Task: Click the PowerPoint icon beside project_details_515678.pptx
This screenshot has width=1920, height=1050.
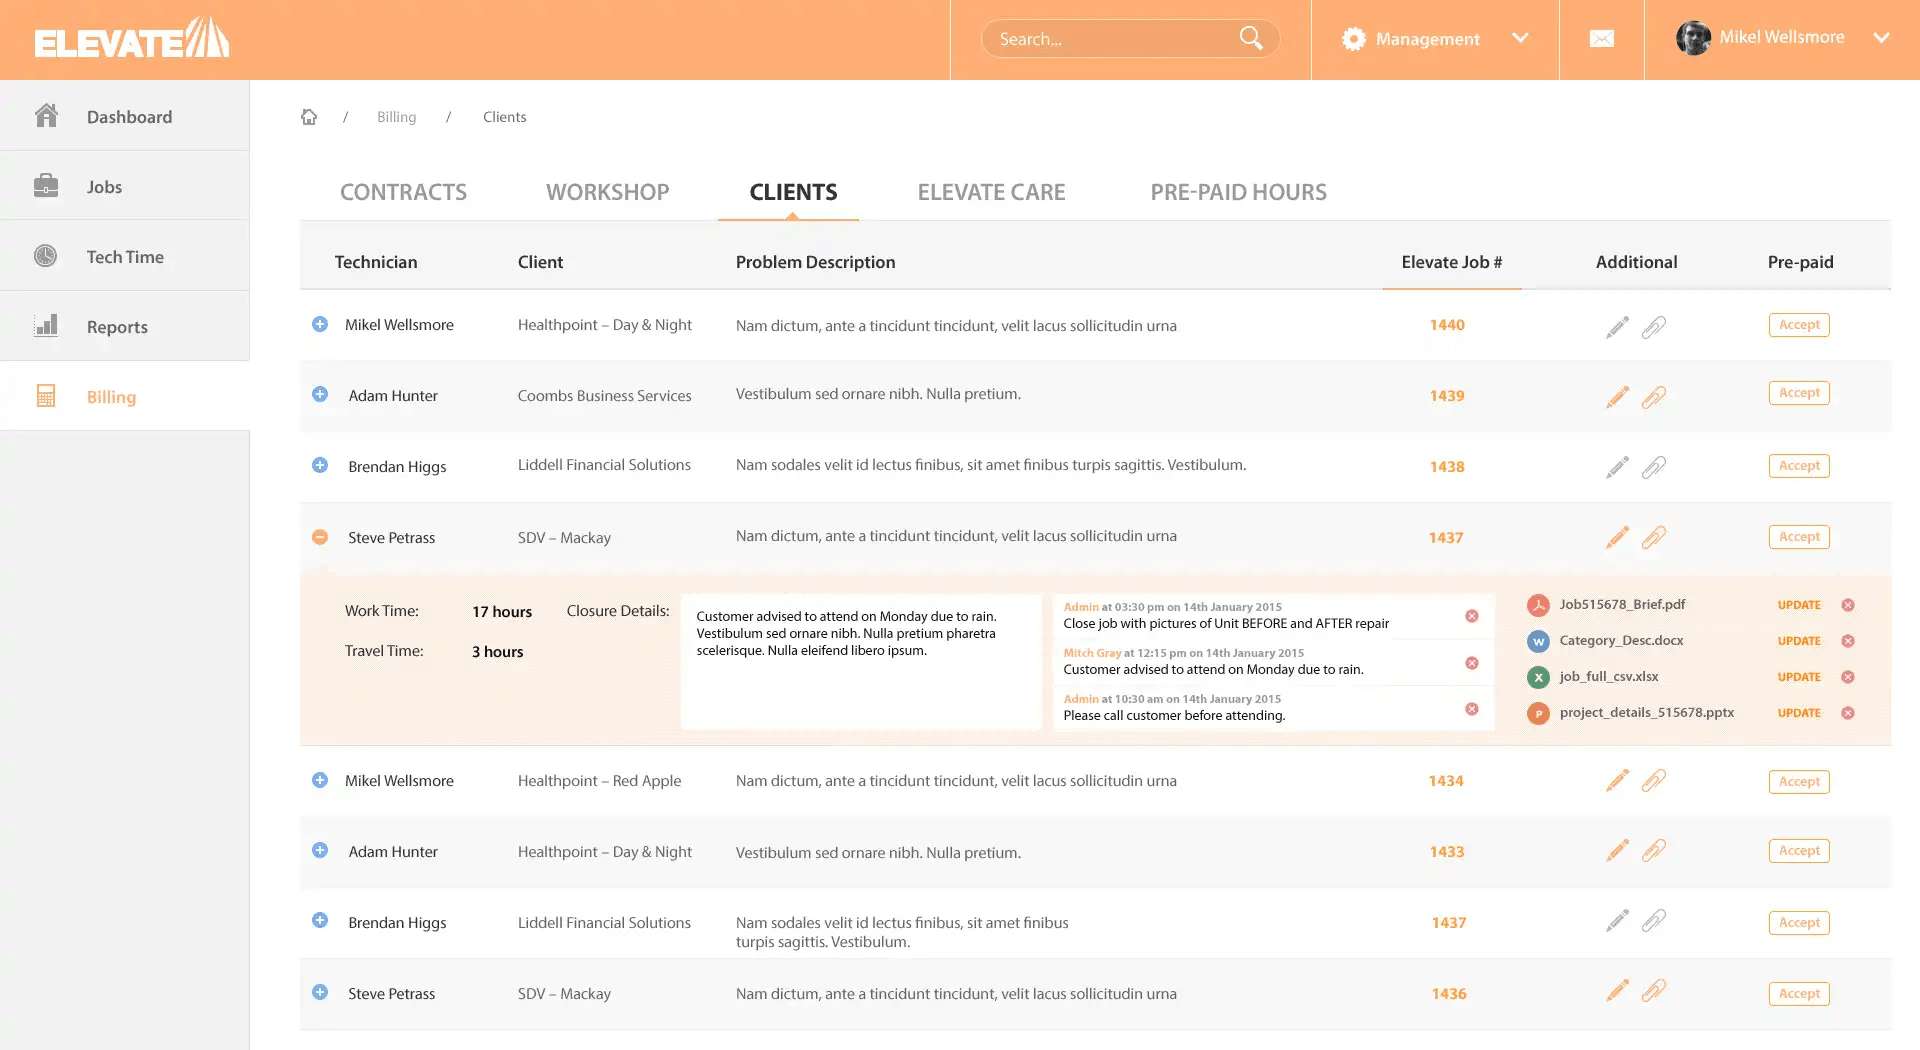Action: [x=1538, y=713]
